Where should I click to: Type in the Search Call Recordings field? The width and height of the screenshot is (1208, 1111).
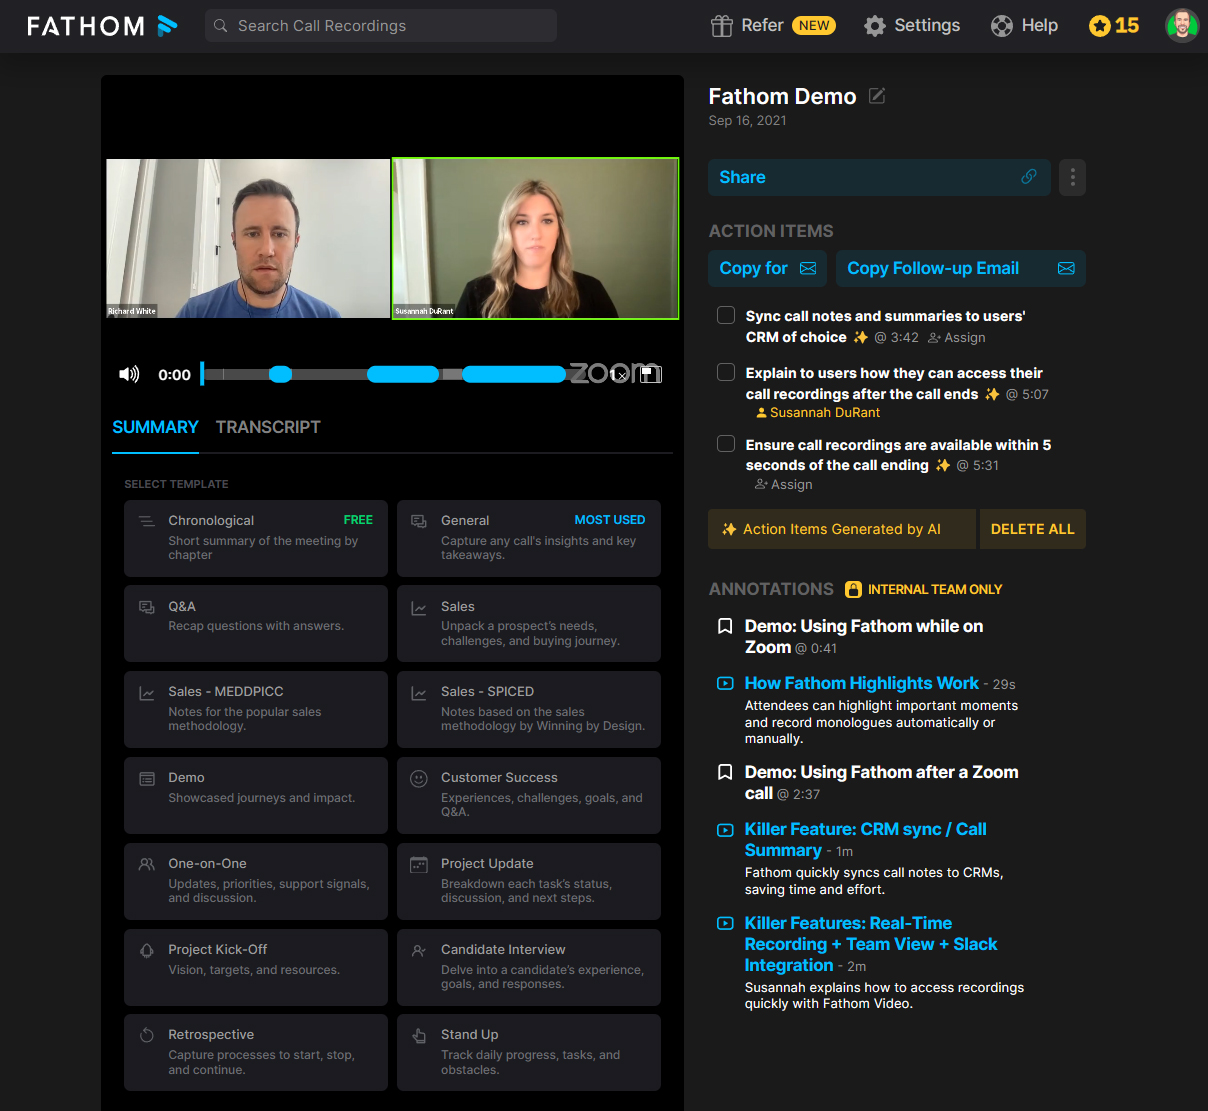(x=380, y=26)
